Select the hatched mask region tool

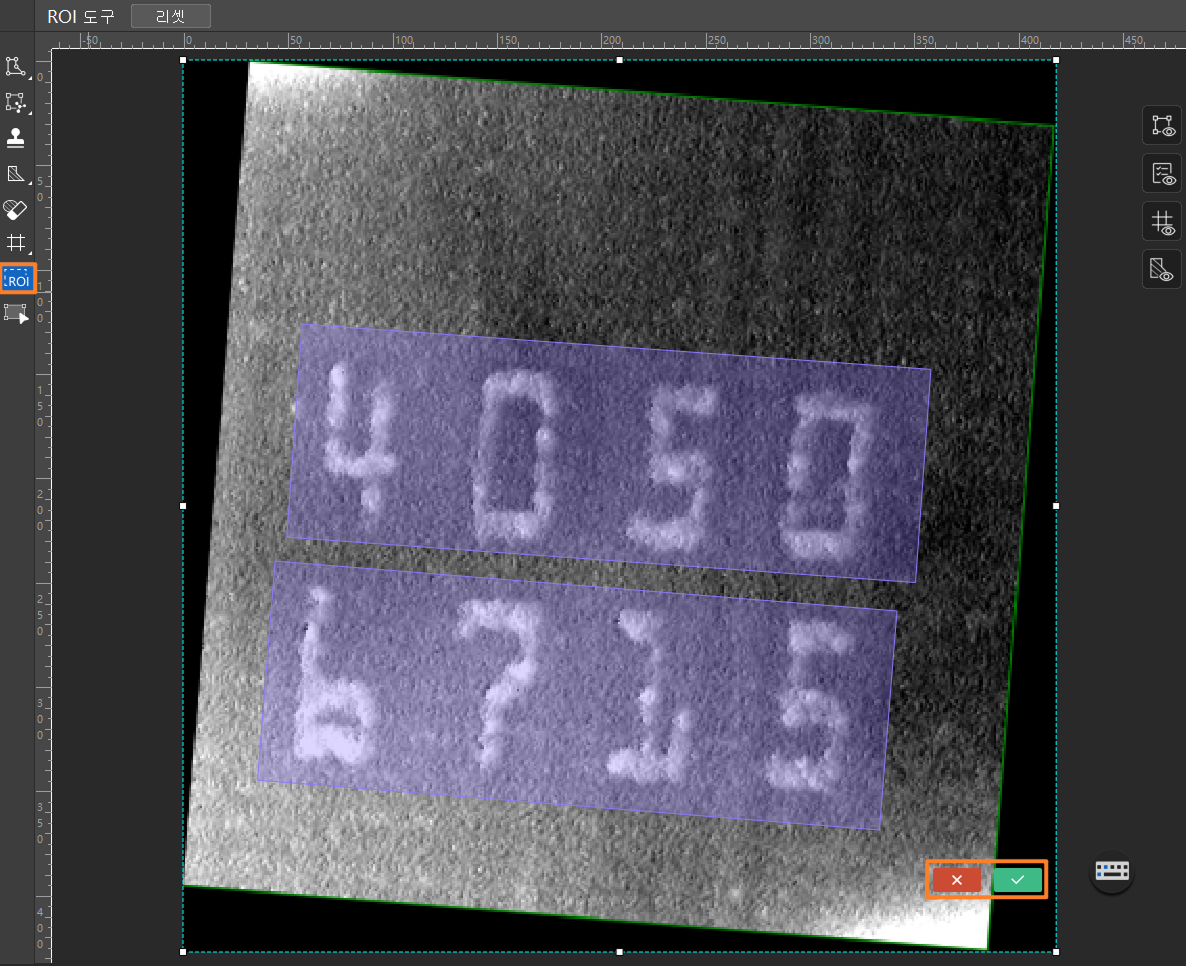tap(15, 173)
